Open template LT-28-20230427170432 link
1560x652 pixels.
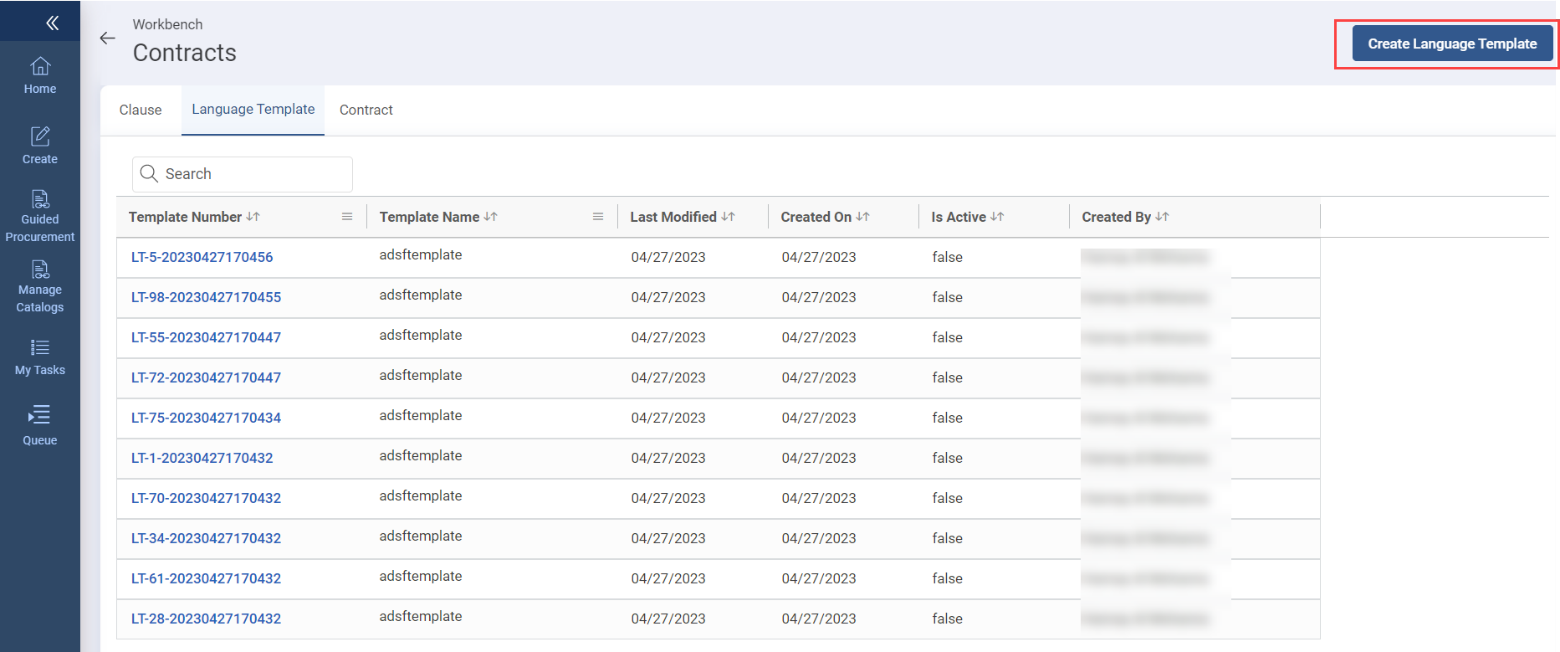(206, 619)
